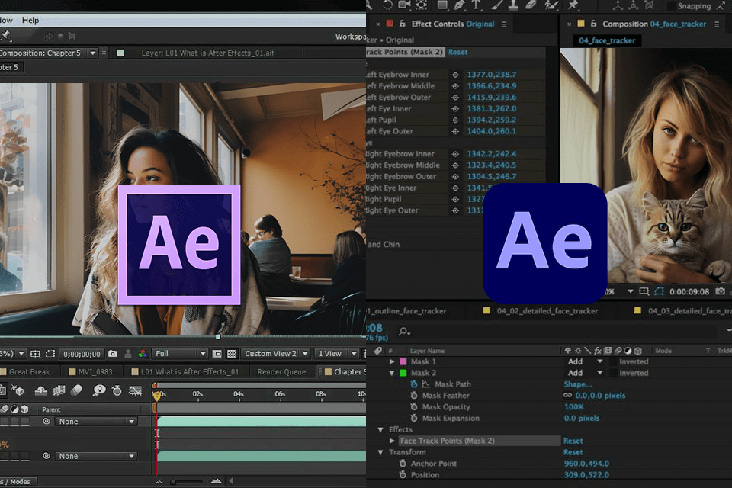Toggle the Left Pupil stopwatch

pos(455,120)
